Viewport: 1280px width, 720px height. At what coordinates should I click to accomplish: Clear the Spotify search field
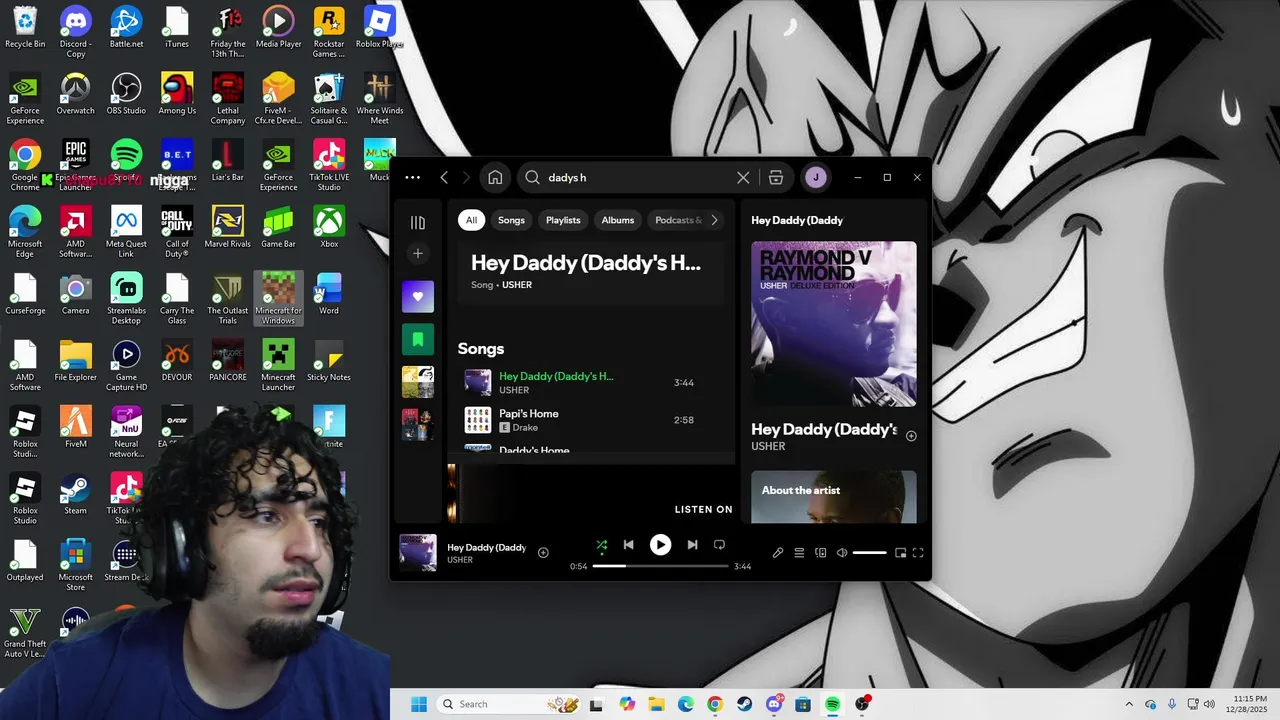point(743,177)
